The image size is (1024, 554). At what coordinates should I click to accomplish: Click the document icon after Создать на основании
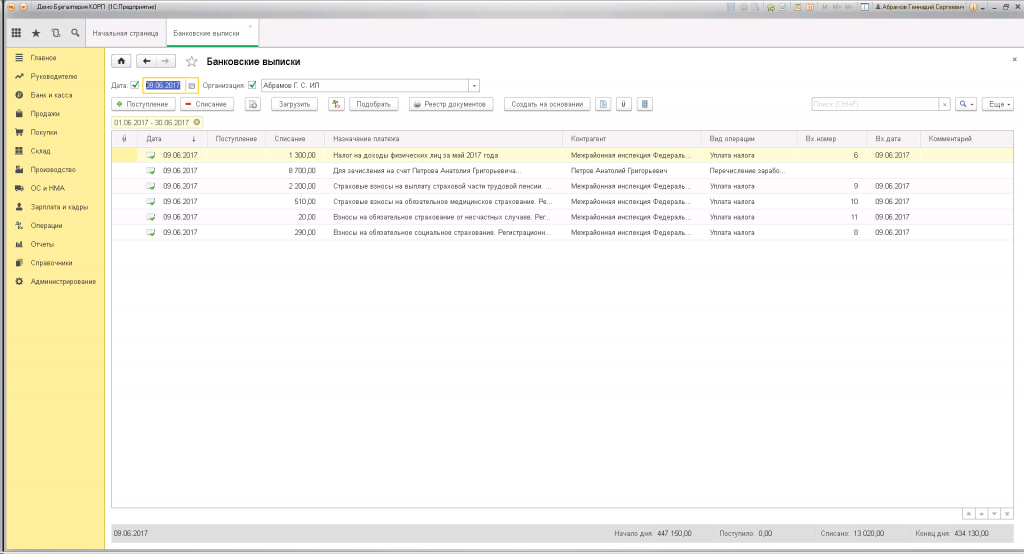pyautogui.click(x=603, y=104)
